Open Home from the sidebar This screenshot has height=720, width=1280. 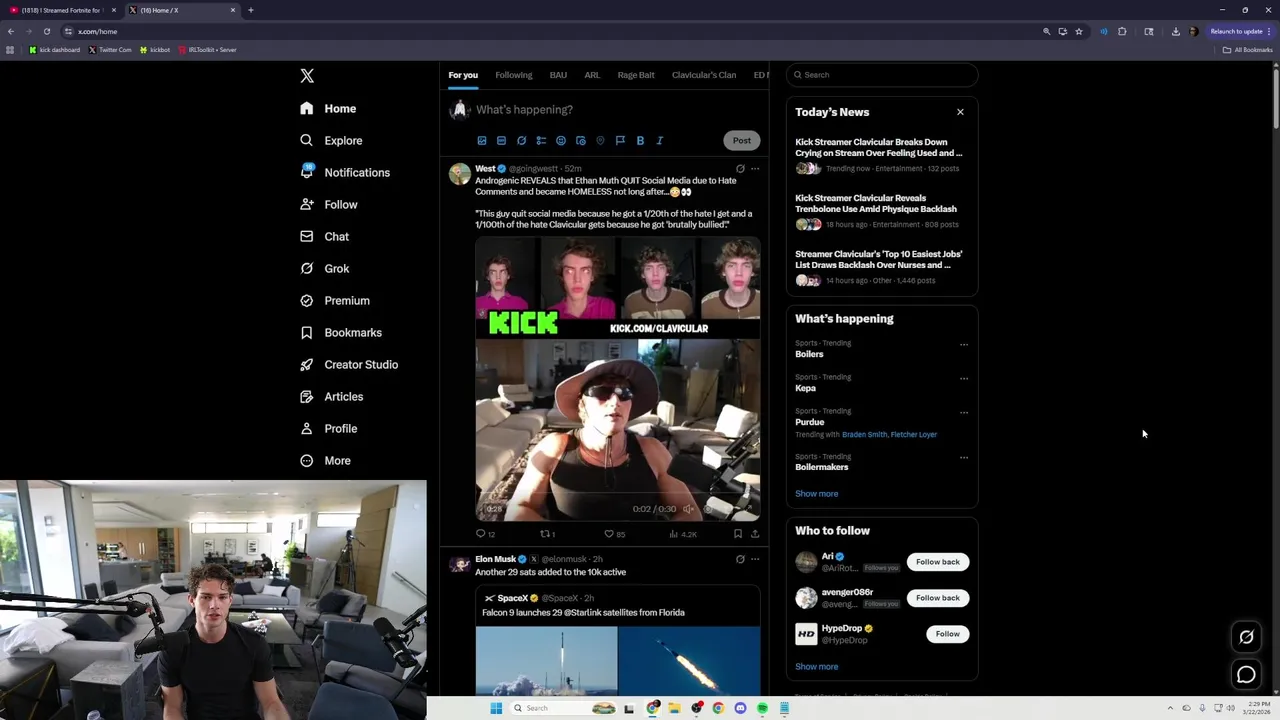coord(328,108)
